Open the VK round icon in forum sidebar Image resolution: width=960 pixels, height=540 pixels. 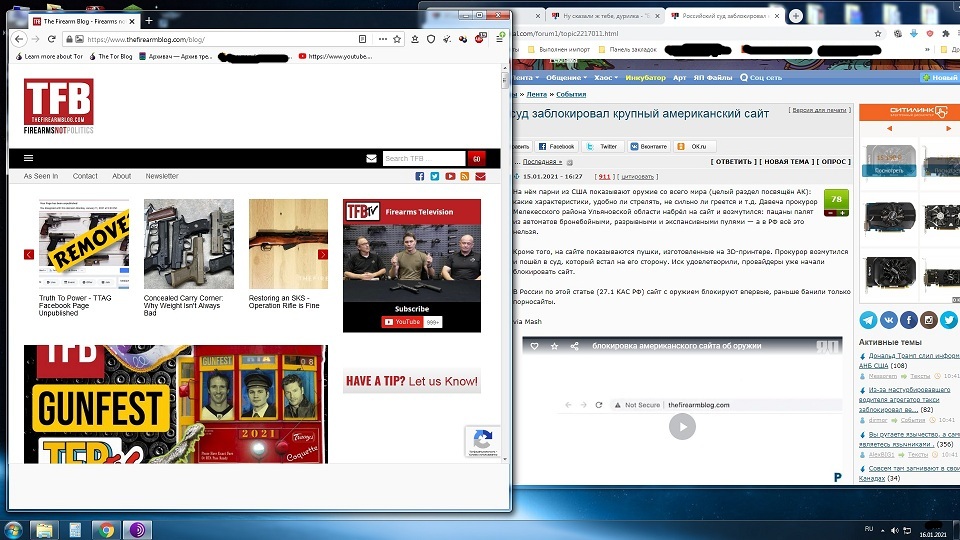point(888,320)
